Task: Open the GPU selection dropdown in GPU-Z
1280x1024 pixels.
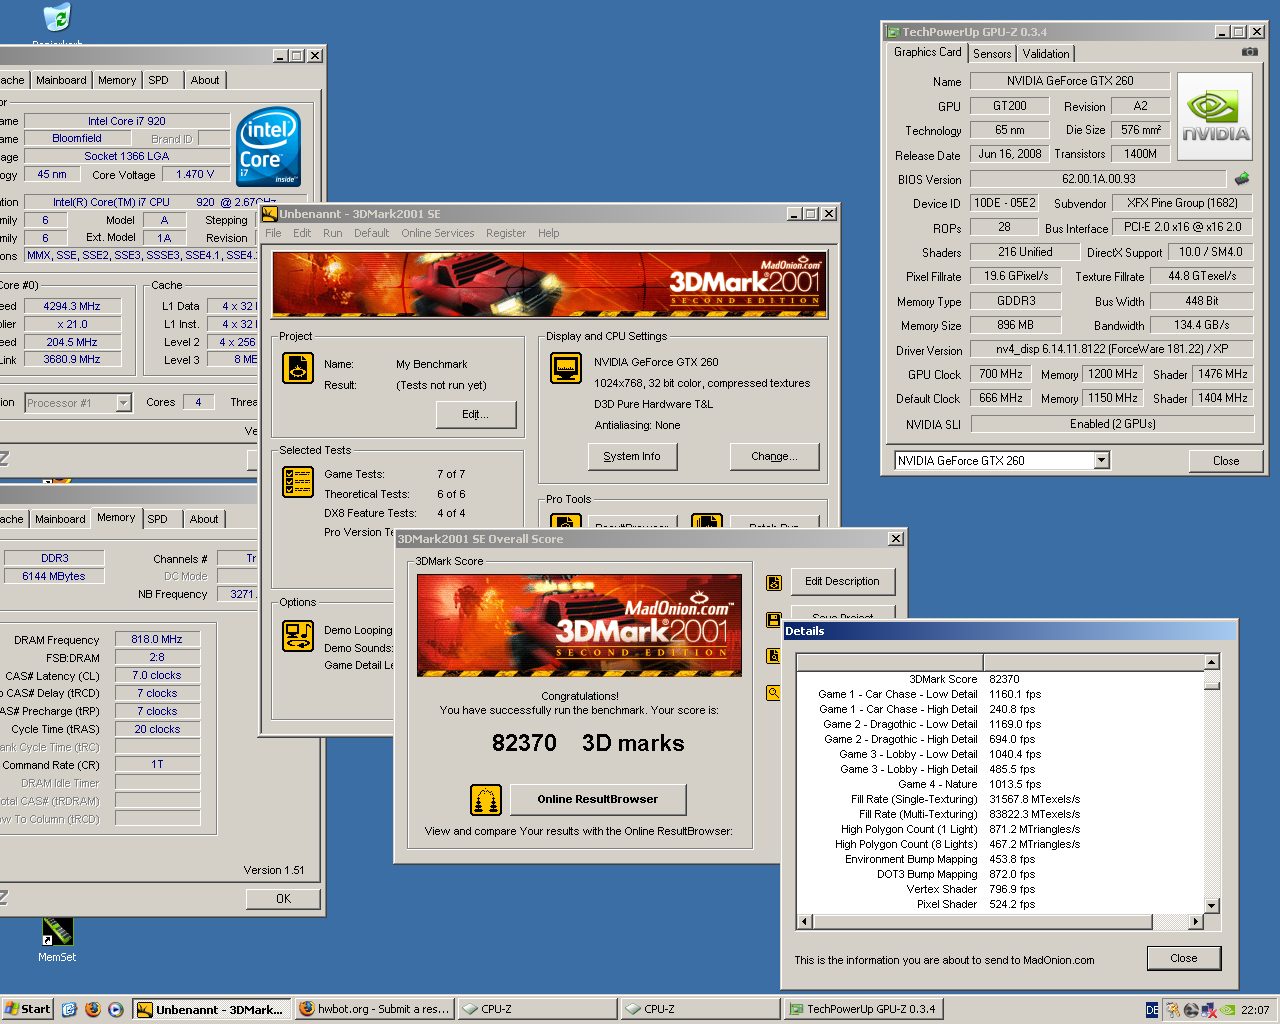Action: [1101, 461]
